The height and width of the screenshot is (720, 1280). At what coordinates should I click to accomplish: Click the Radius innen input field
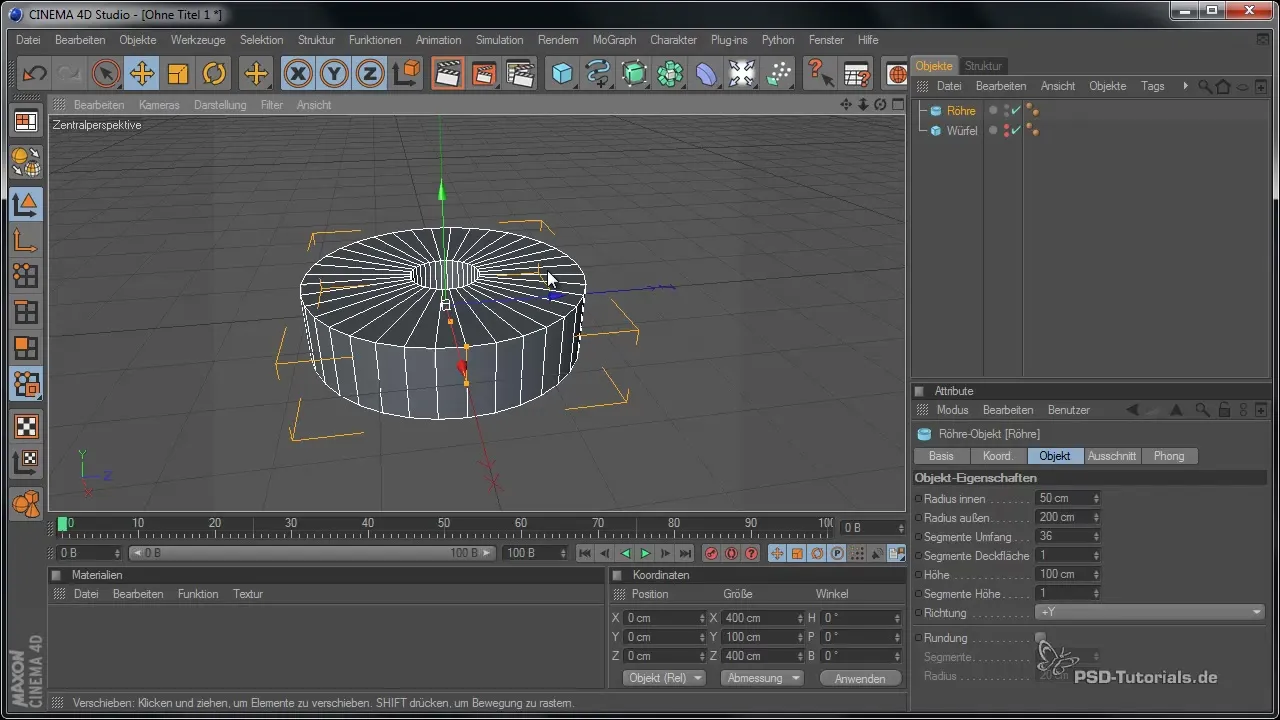click(x=1063, y=498)
